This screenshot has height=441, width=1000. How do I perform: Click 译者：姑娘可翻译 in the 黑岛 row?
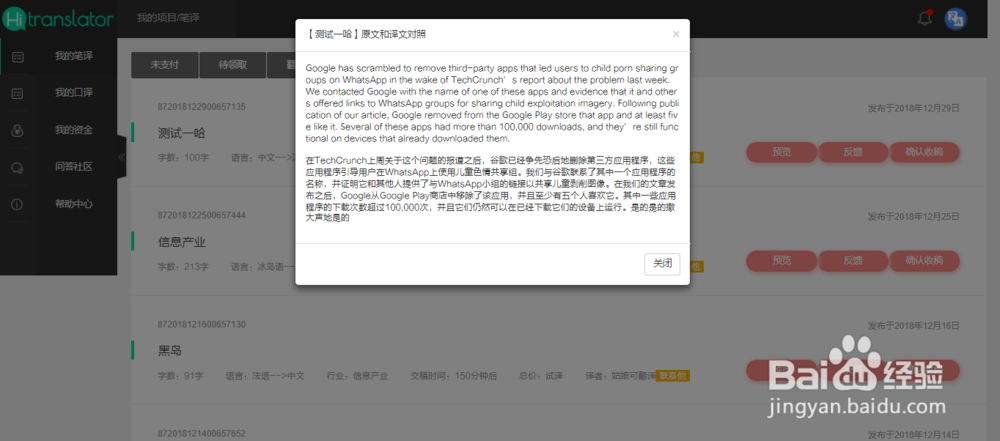click(620, 376)
